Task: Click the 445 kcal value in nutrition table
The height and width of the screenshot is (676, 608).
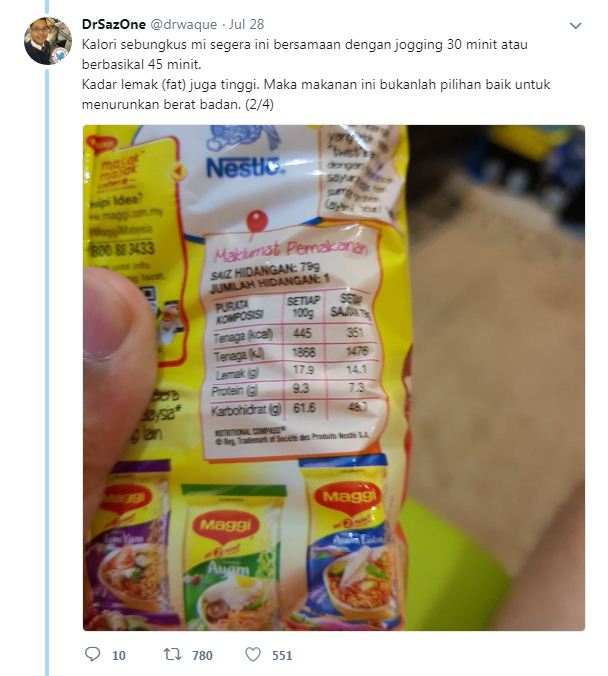Action: (x=302, y=333)
